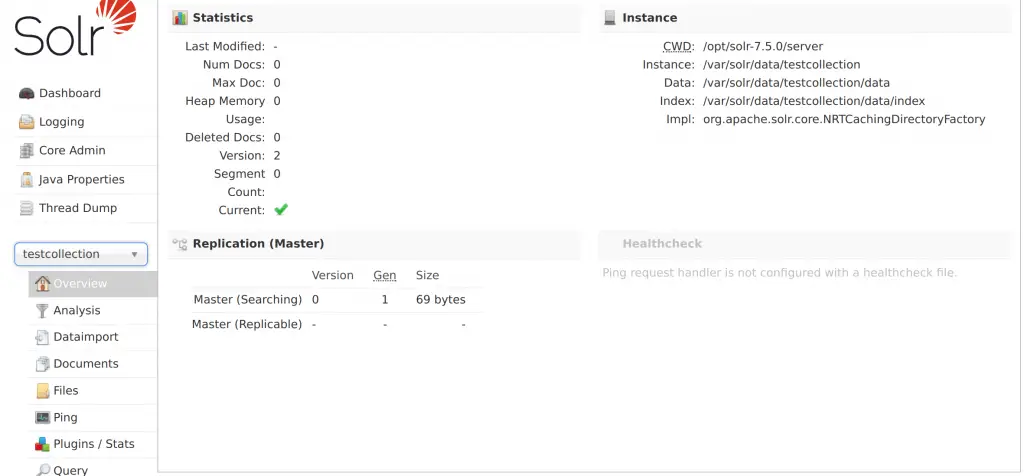1024x476 pixels.
Task: Click the Instance server icon
Action: [x=610, y=18]
